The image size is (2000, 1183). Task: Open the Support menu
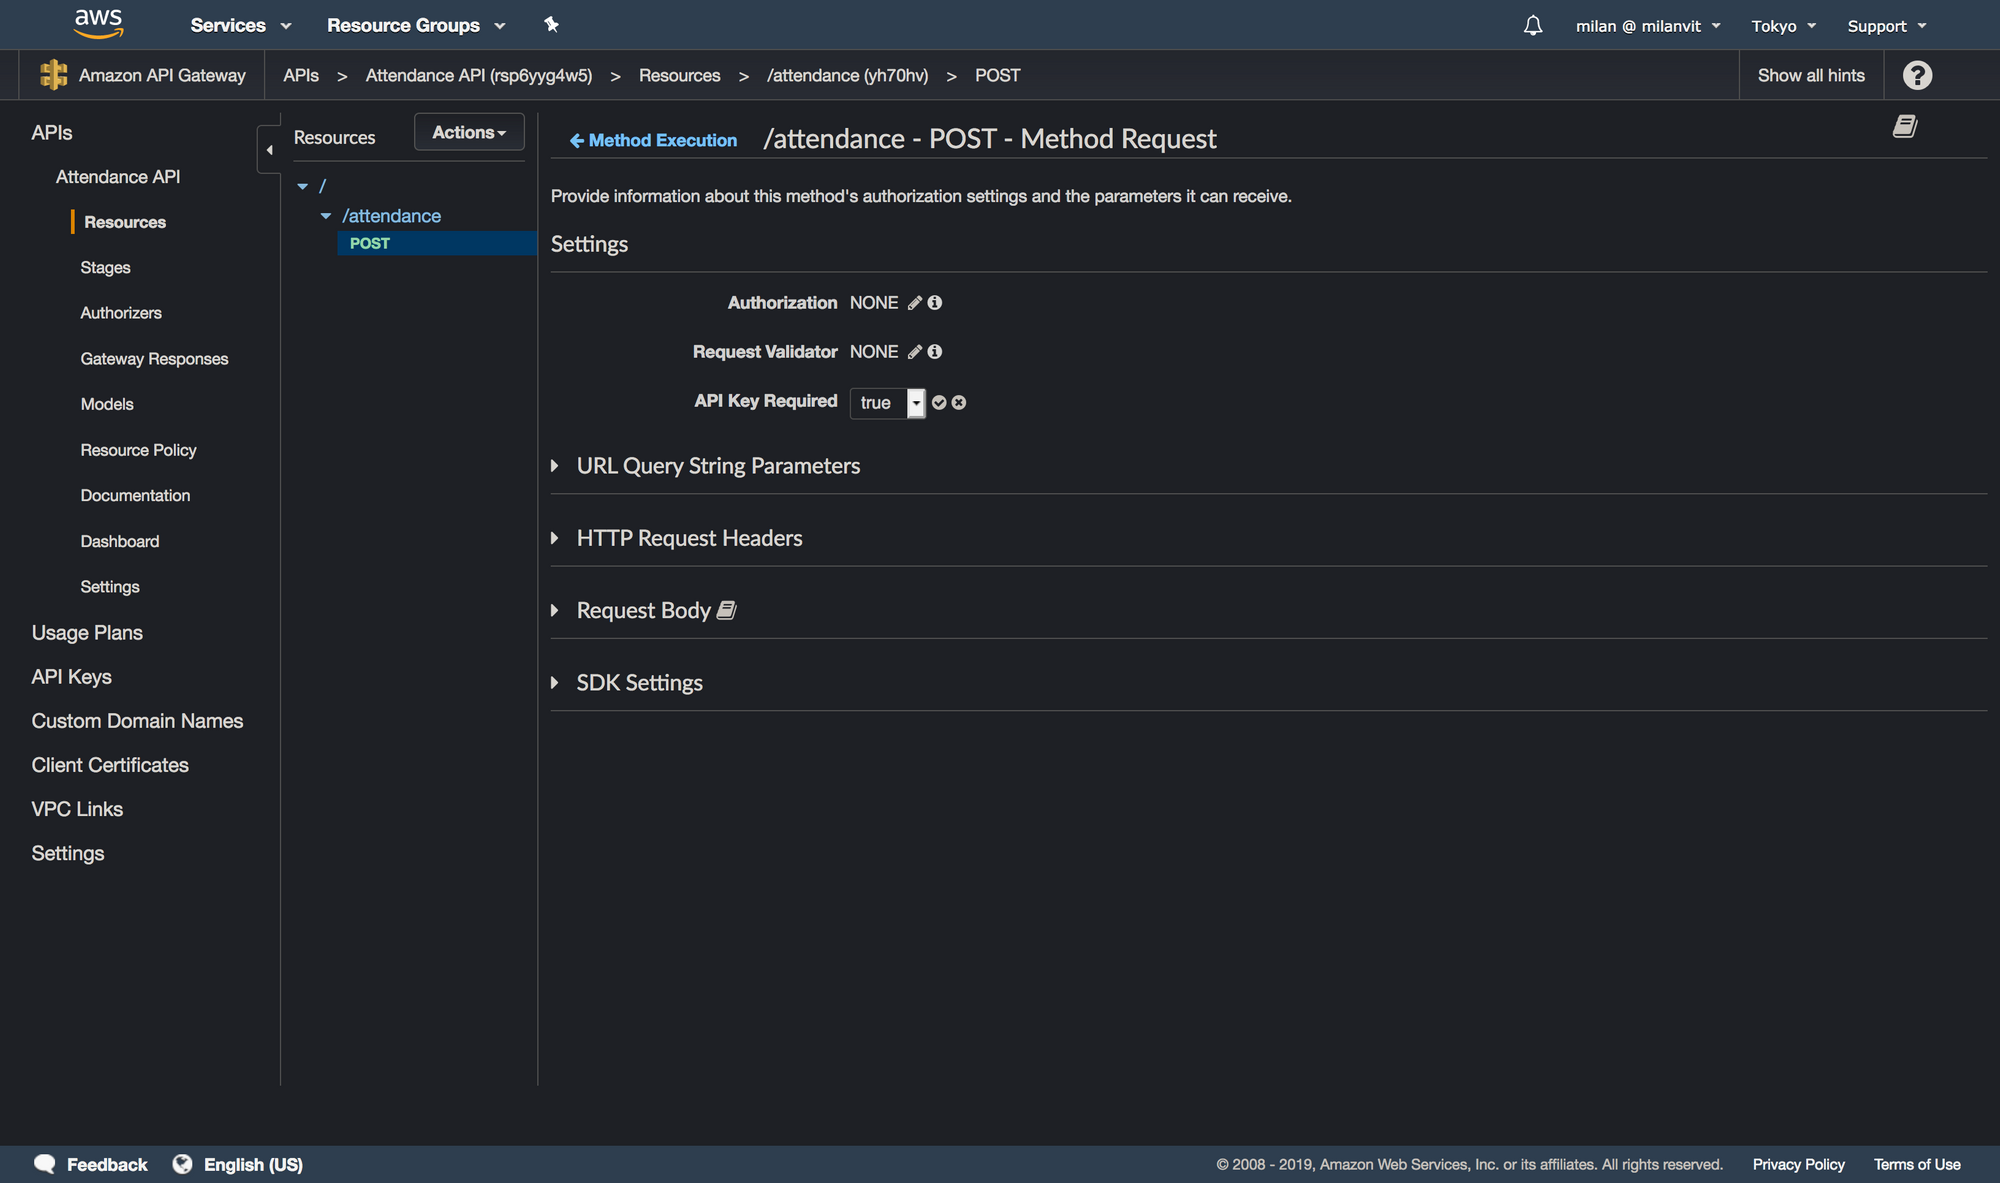click(x=1887, y=26)
